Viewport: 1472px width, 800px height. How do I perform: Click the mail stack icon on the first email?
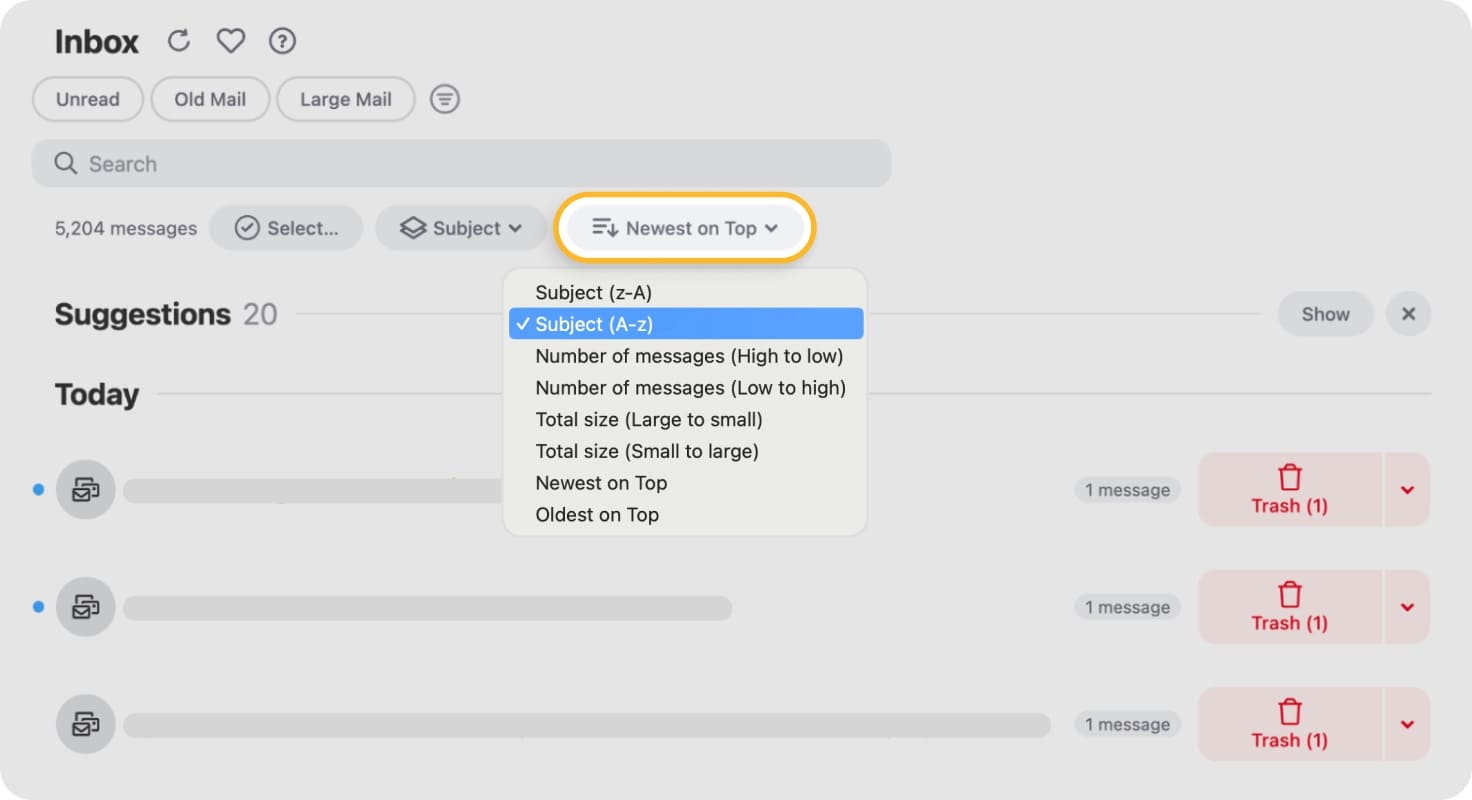pyautogui.click(x=86, y=490)
